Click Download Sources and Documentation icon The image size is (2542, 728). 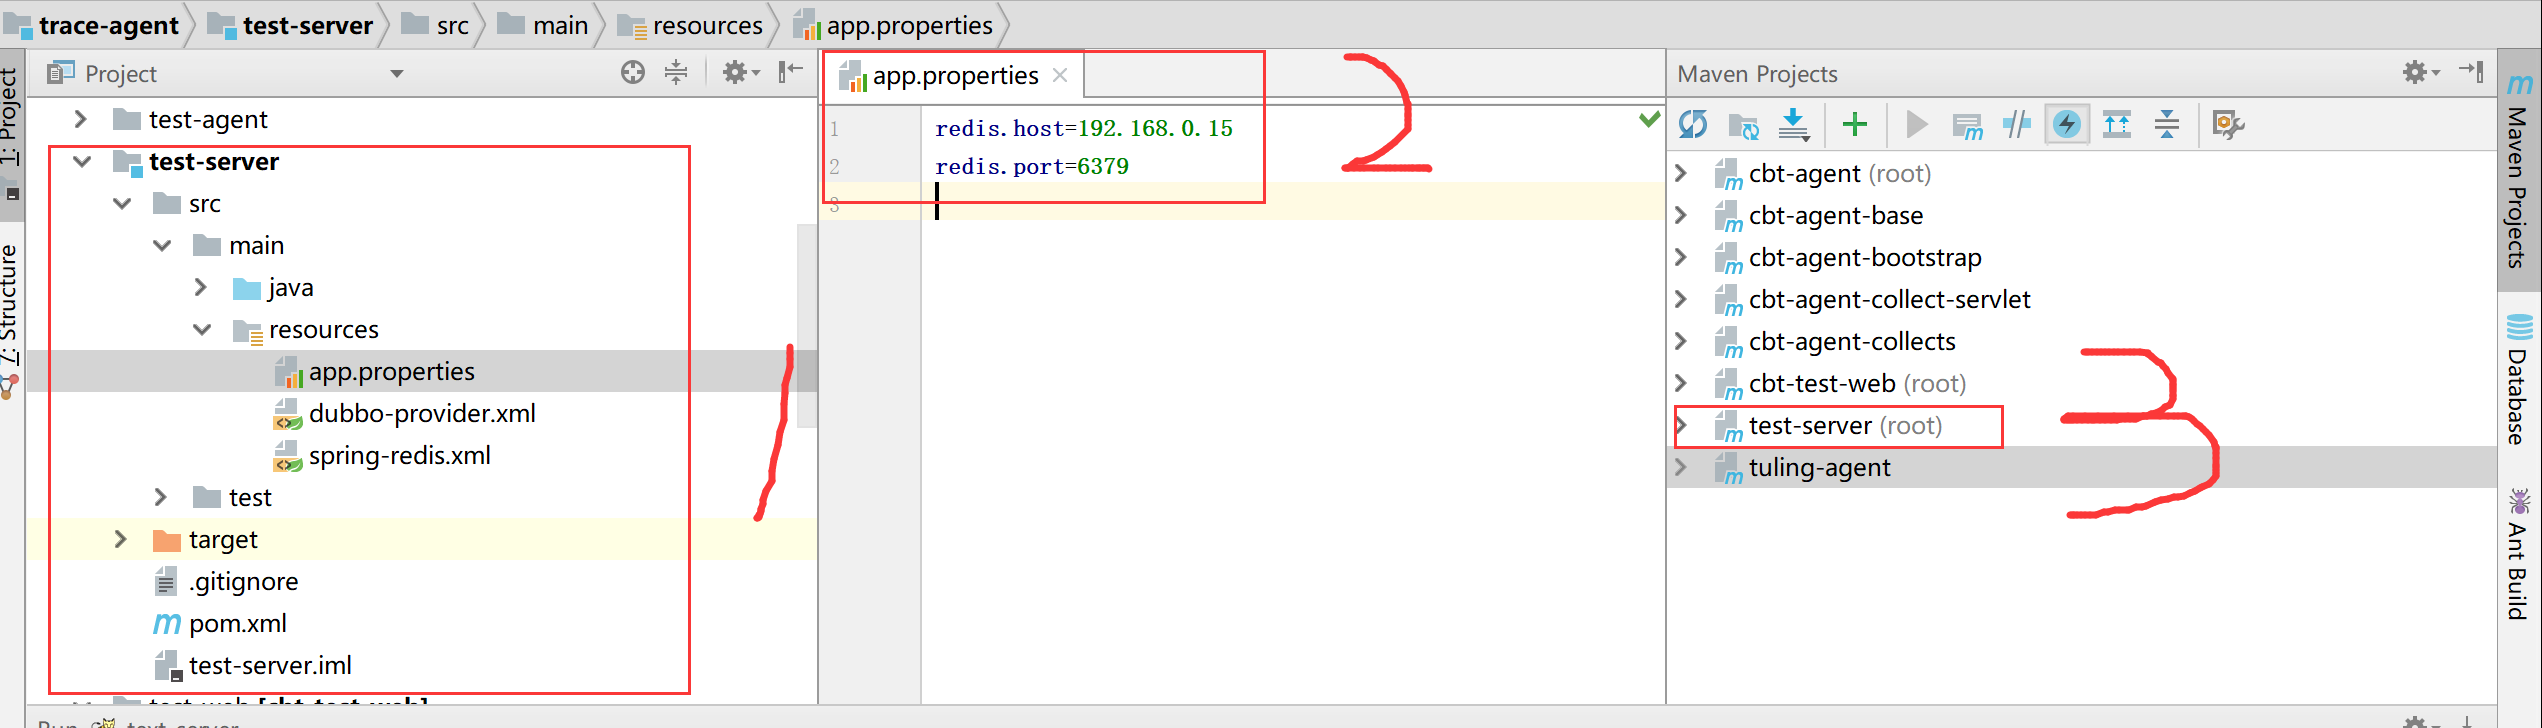[x=1794, y=125]
